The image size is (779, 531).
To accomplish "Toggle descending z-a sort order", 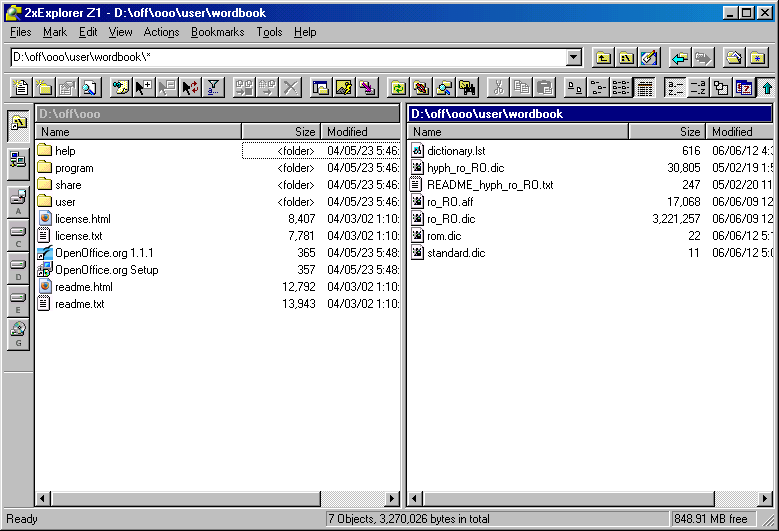I will pyautogui.click(x=698, y=88).
